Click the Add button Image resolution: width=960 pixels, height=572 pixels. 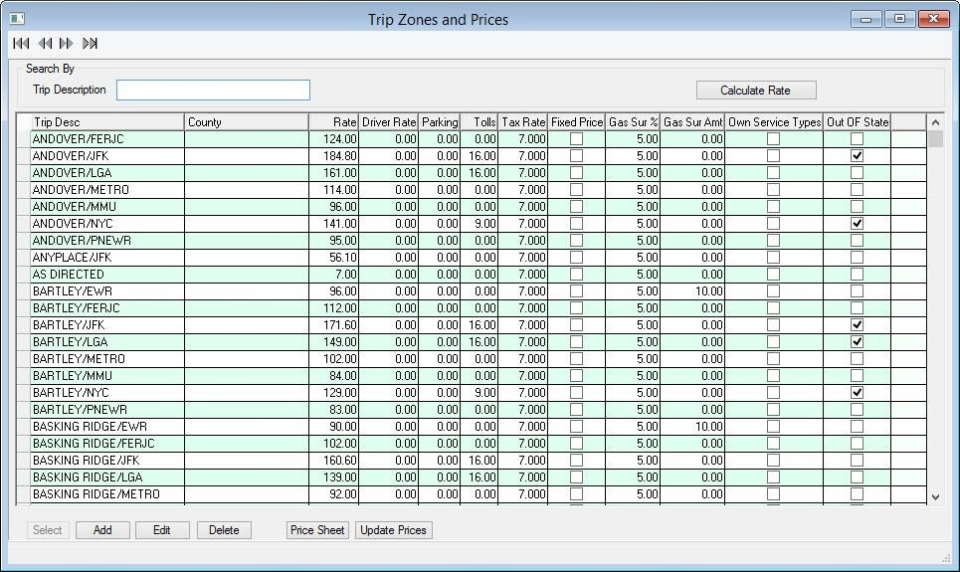tap(102, 530)
